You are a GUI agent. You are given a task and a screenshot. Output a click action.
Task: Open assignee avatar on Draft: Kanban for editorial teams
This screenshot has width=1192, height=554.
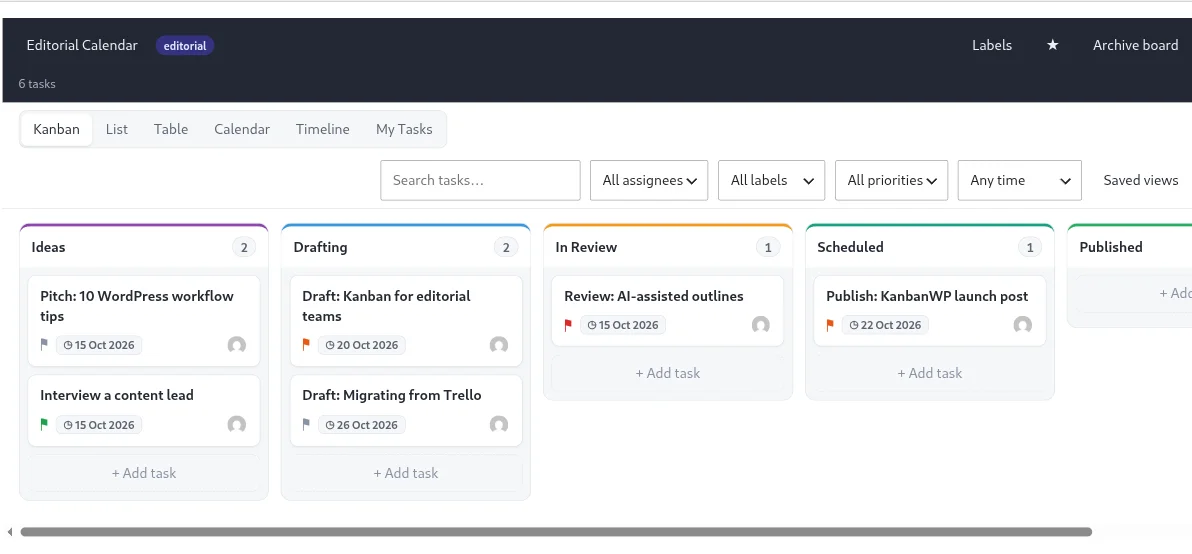499,345
